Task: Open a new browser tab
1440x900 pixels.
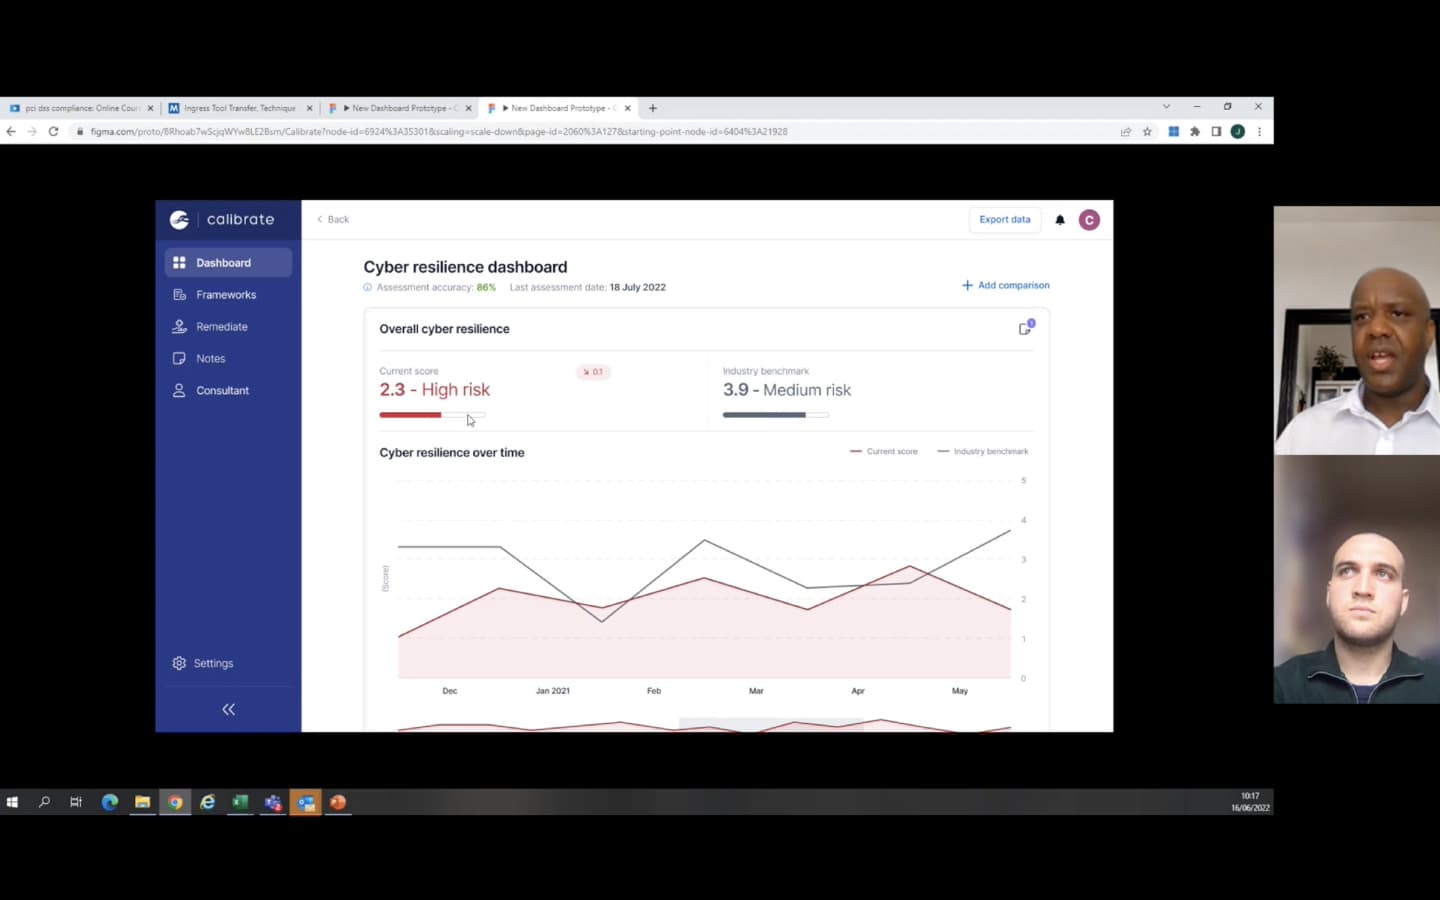Action: [653, 108]
